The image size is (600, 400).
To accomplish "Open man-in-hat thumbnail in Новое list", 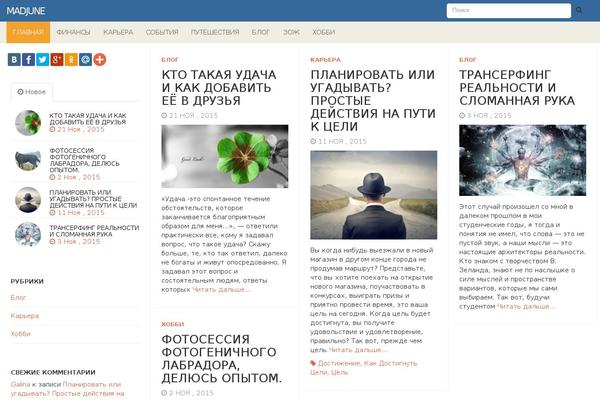I will (28, 199).
